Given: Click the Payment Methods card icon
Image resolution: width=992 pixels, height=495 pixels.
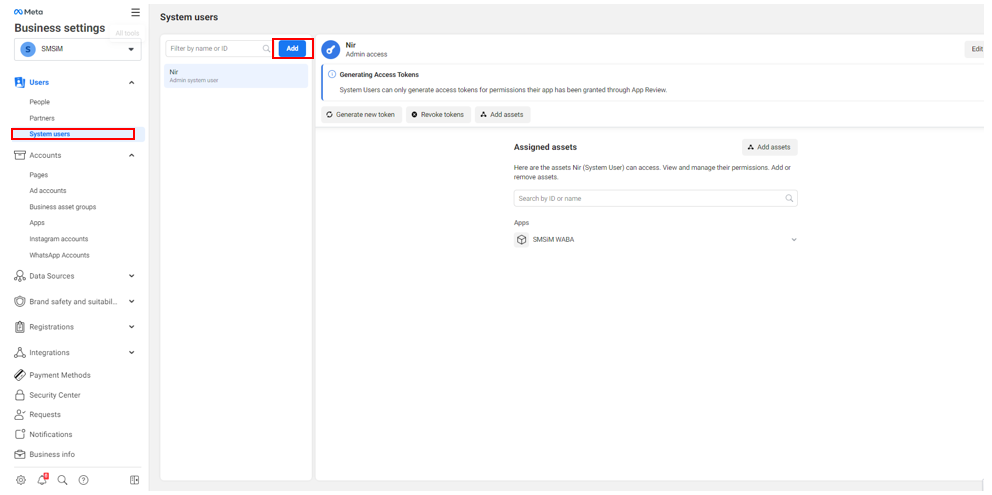Looking at the screenshot, I should pos(20,375).
